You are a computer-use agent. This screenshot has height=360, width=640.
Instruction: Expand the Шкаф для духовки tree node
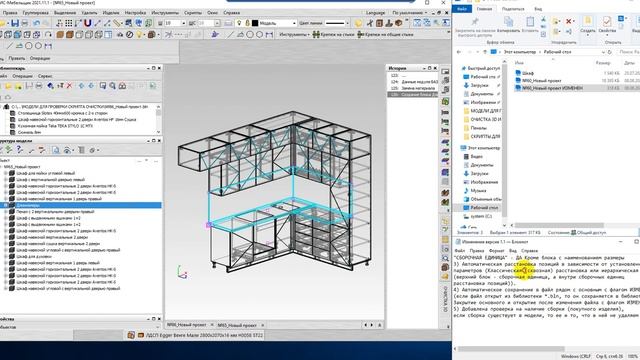pyautogui.click(x=6, y=256)
